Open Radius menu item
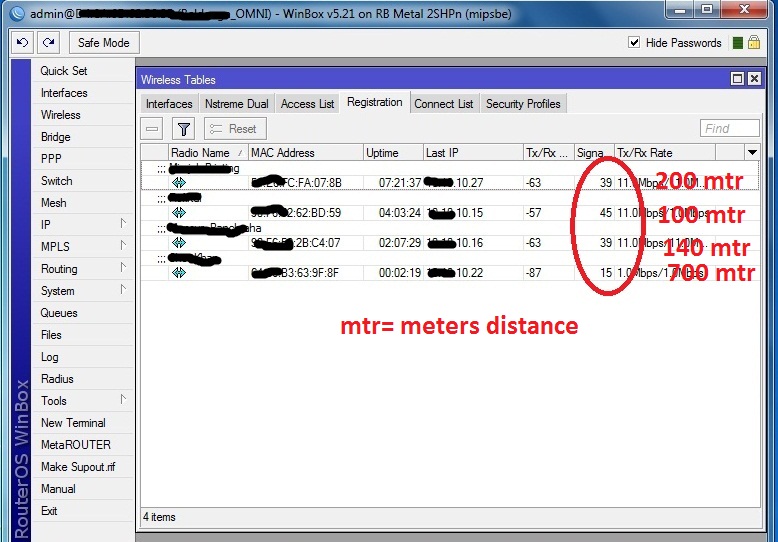The image size is (778, 542). [57, 379]
